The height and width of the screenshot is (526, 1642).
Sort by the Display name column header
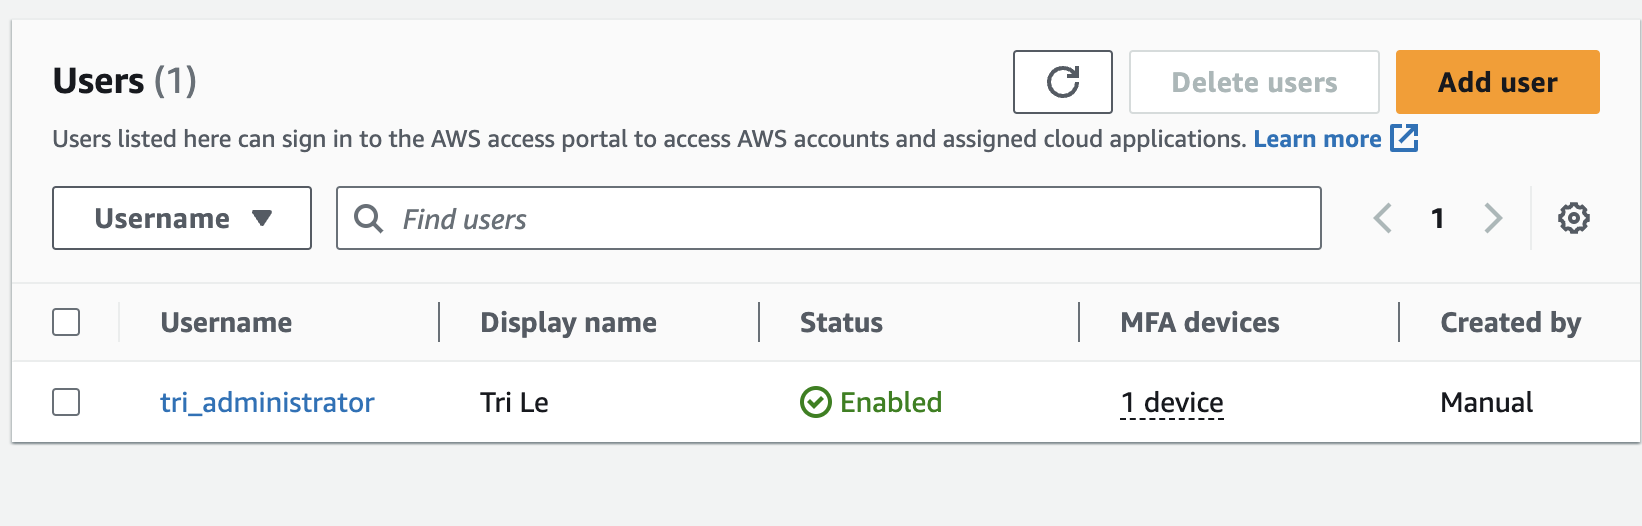click(568, 322)
